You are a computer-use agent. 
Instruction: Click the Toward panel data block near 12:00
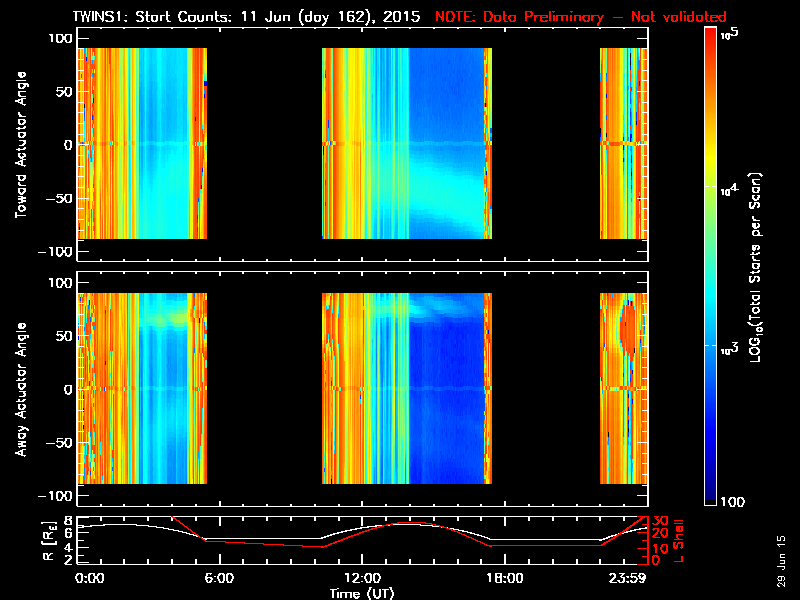click(x=407, y=143)
